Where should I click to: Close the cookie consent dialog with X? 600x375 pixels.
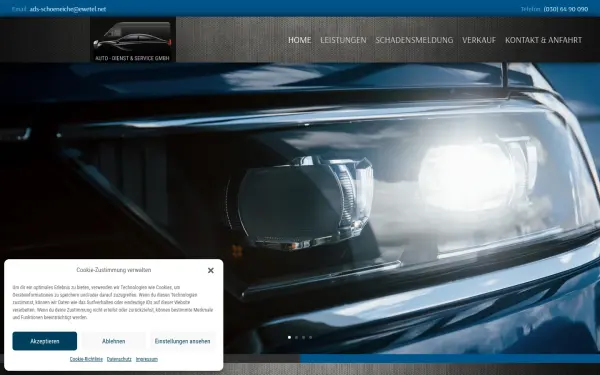(210, 271)
